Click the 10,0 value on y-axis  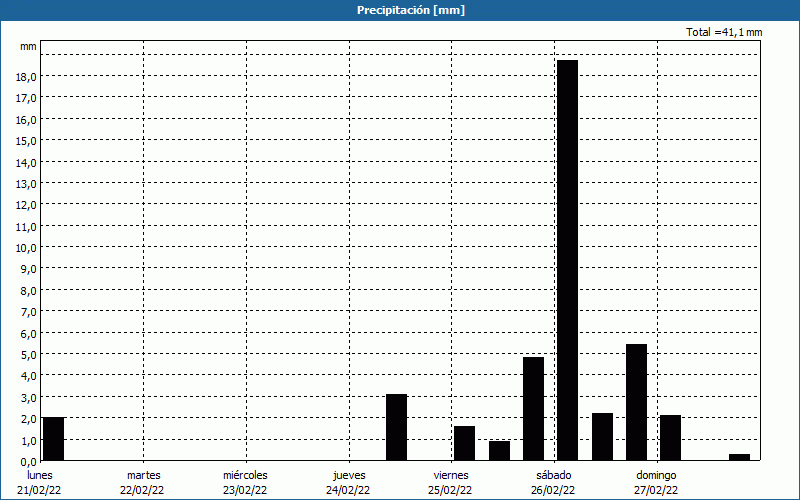[27, 247]
